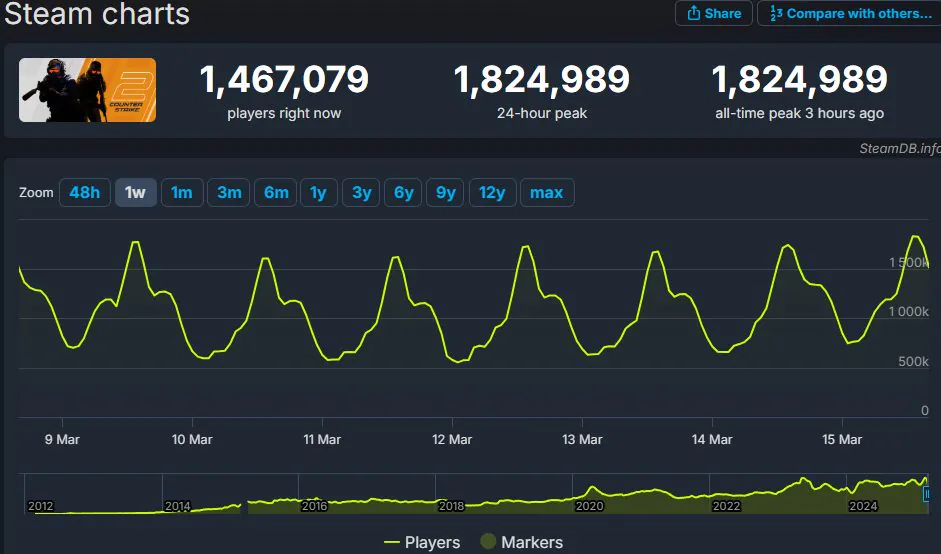Click 2022 in the navigator timeline
This screenshot has width=941, height=554.
tap(726, 506)
